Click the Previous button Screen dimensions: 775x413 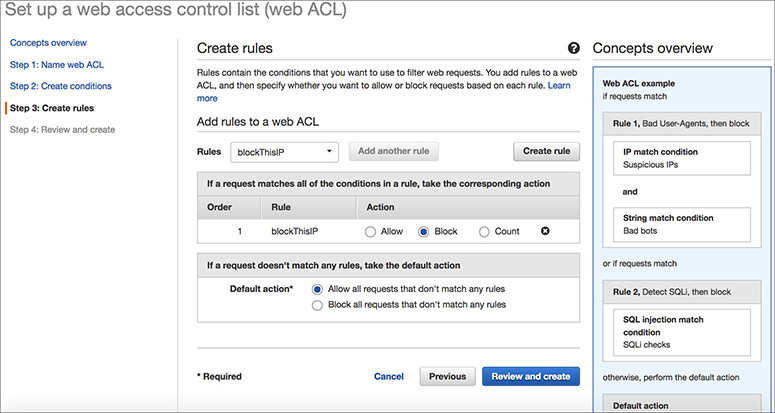(447, 376)
